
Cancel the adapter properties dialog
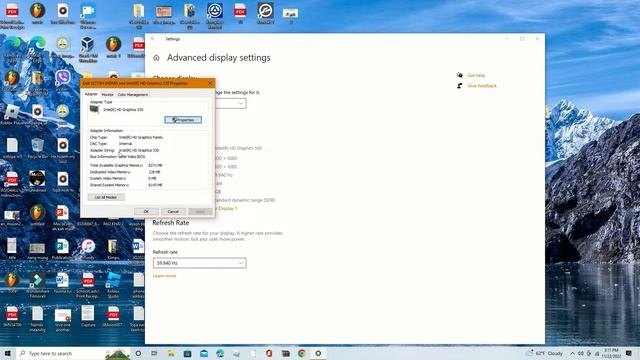point(173,211)
